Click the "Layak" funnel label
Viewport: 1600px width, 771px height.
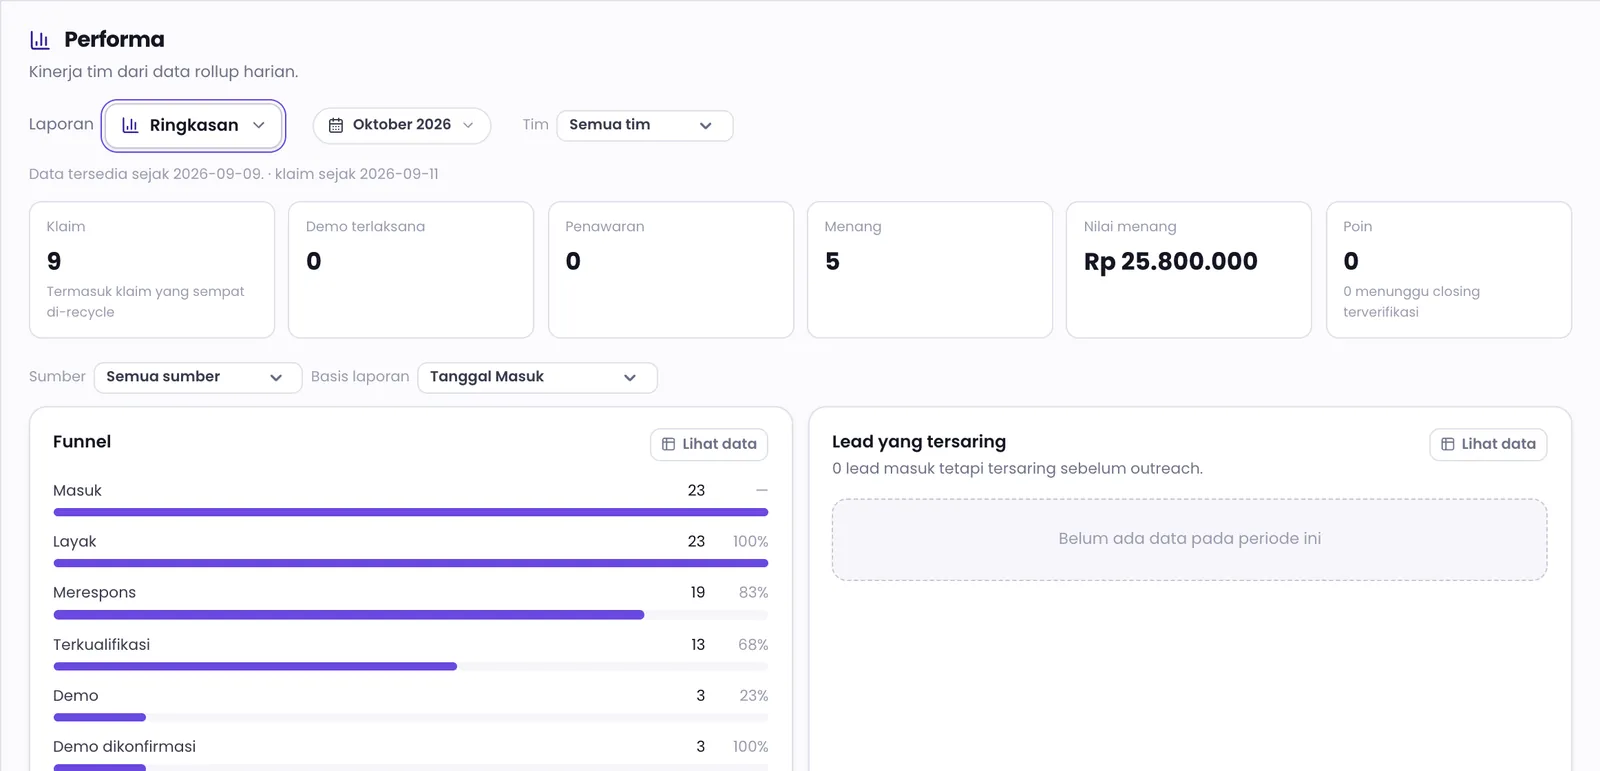point(75,542)
